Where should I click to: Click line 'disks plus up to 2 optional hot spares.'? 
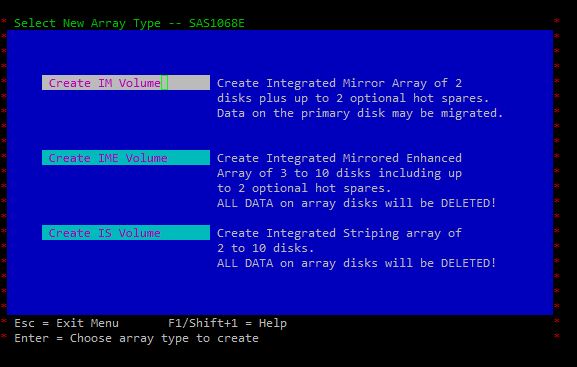(353, 98)
